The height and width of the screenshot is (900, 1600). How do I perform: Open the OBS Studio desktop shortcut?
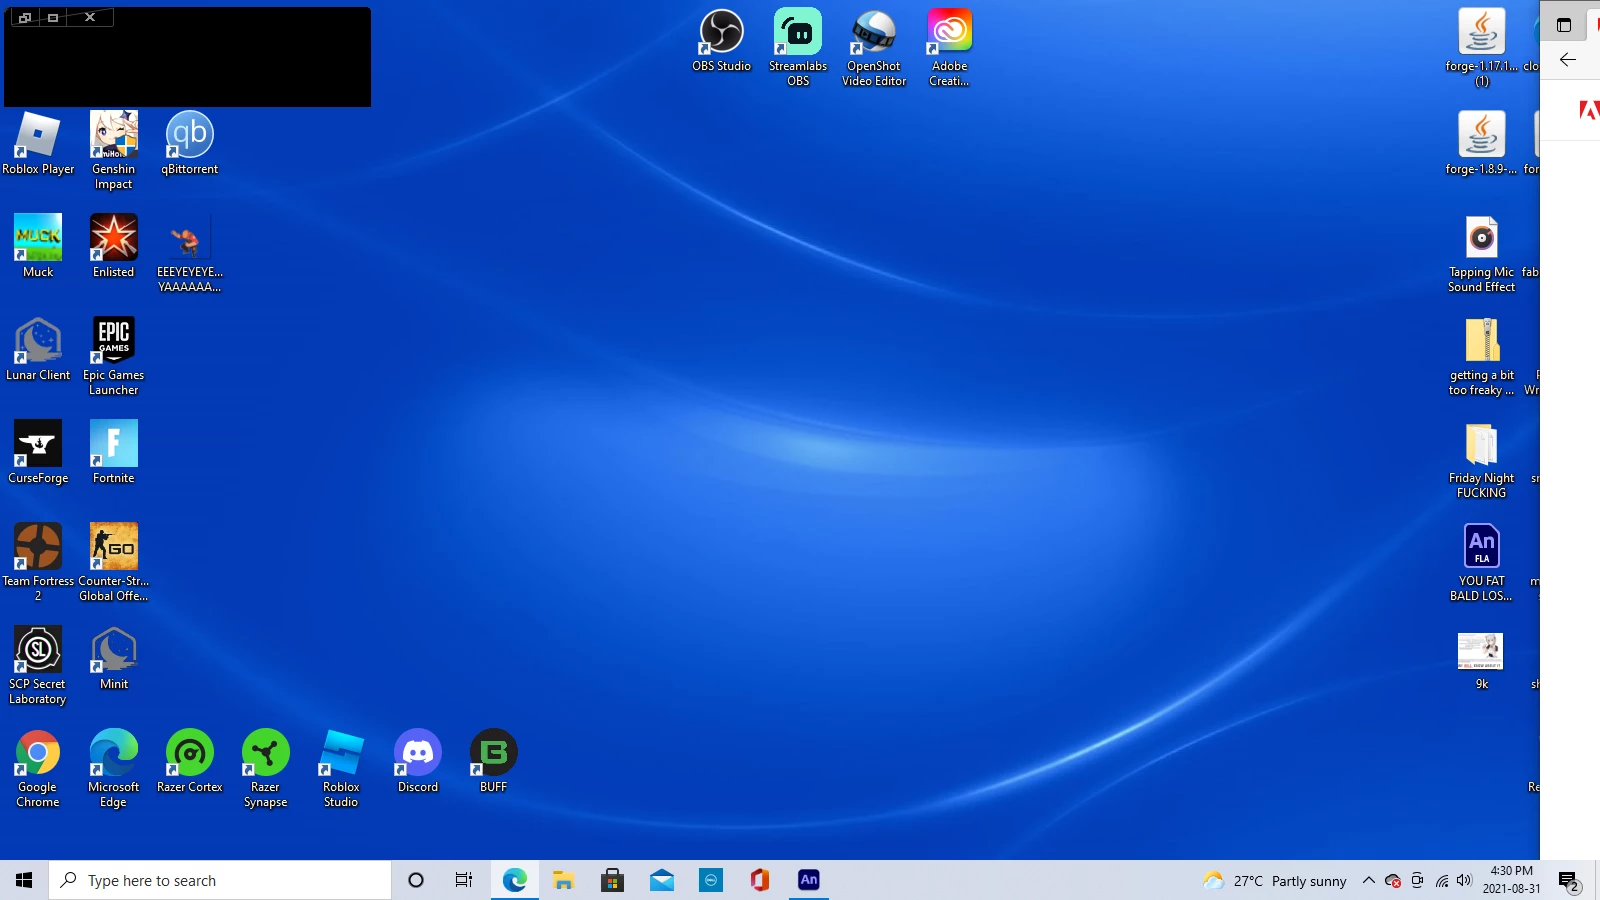click(721, 41)
